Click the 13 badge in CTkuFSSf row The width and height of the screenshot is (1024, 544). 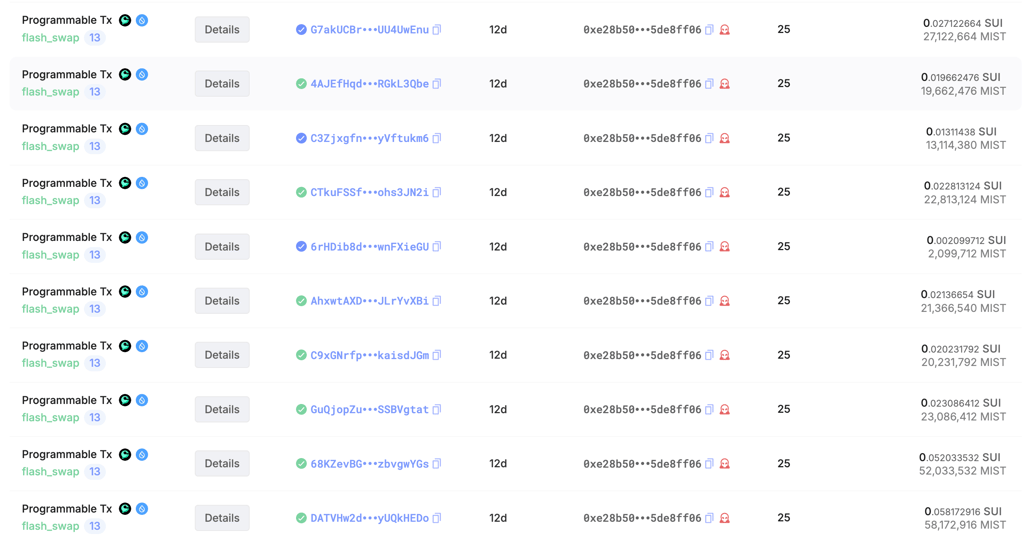click(x=95, y=200)
